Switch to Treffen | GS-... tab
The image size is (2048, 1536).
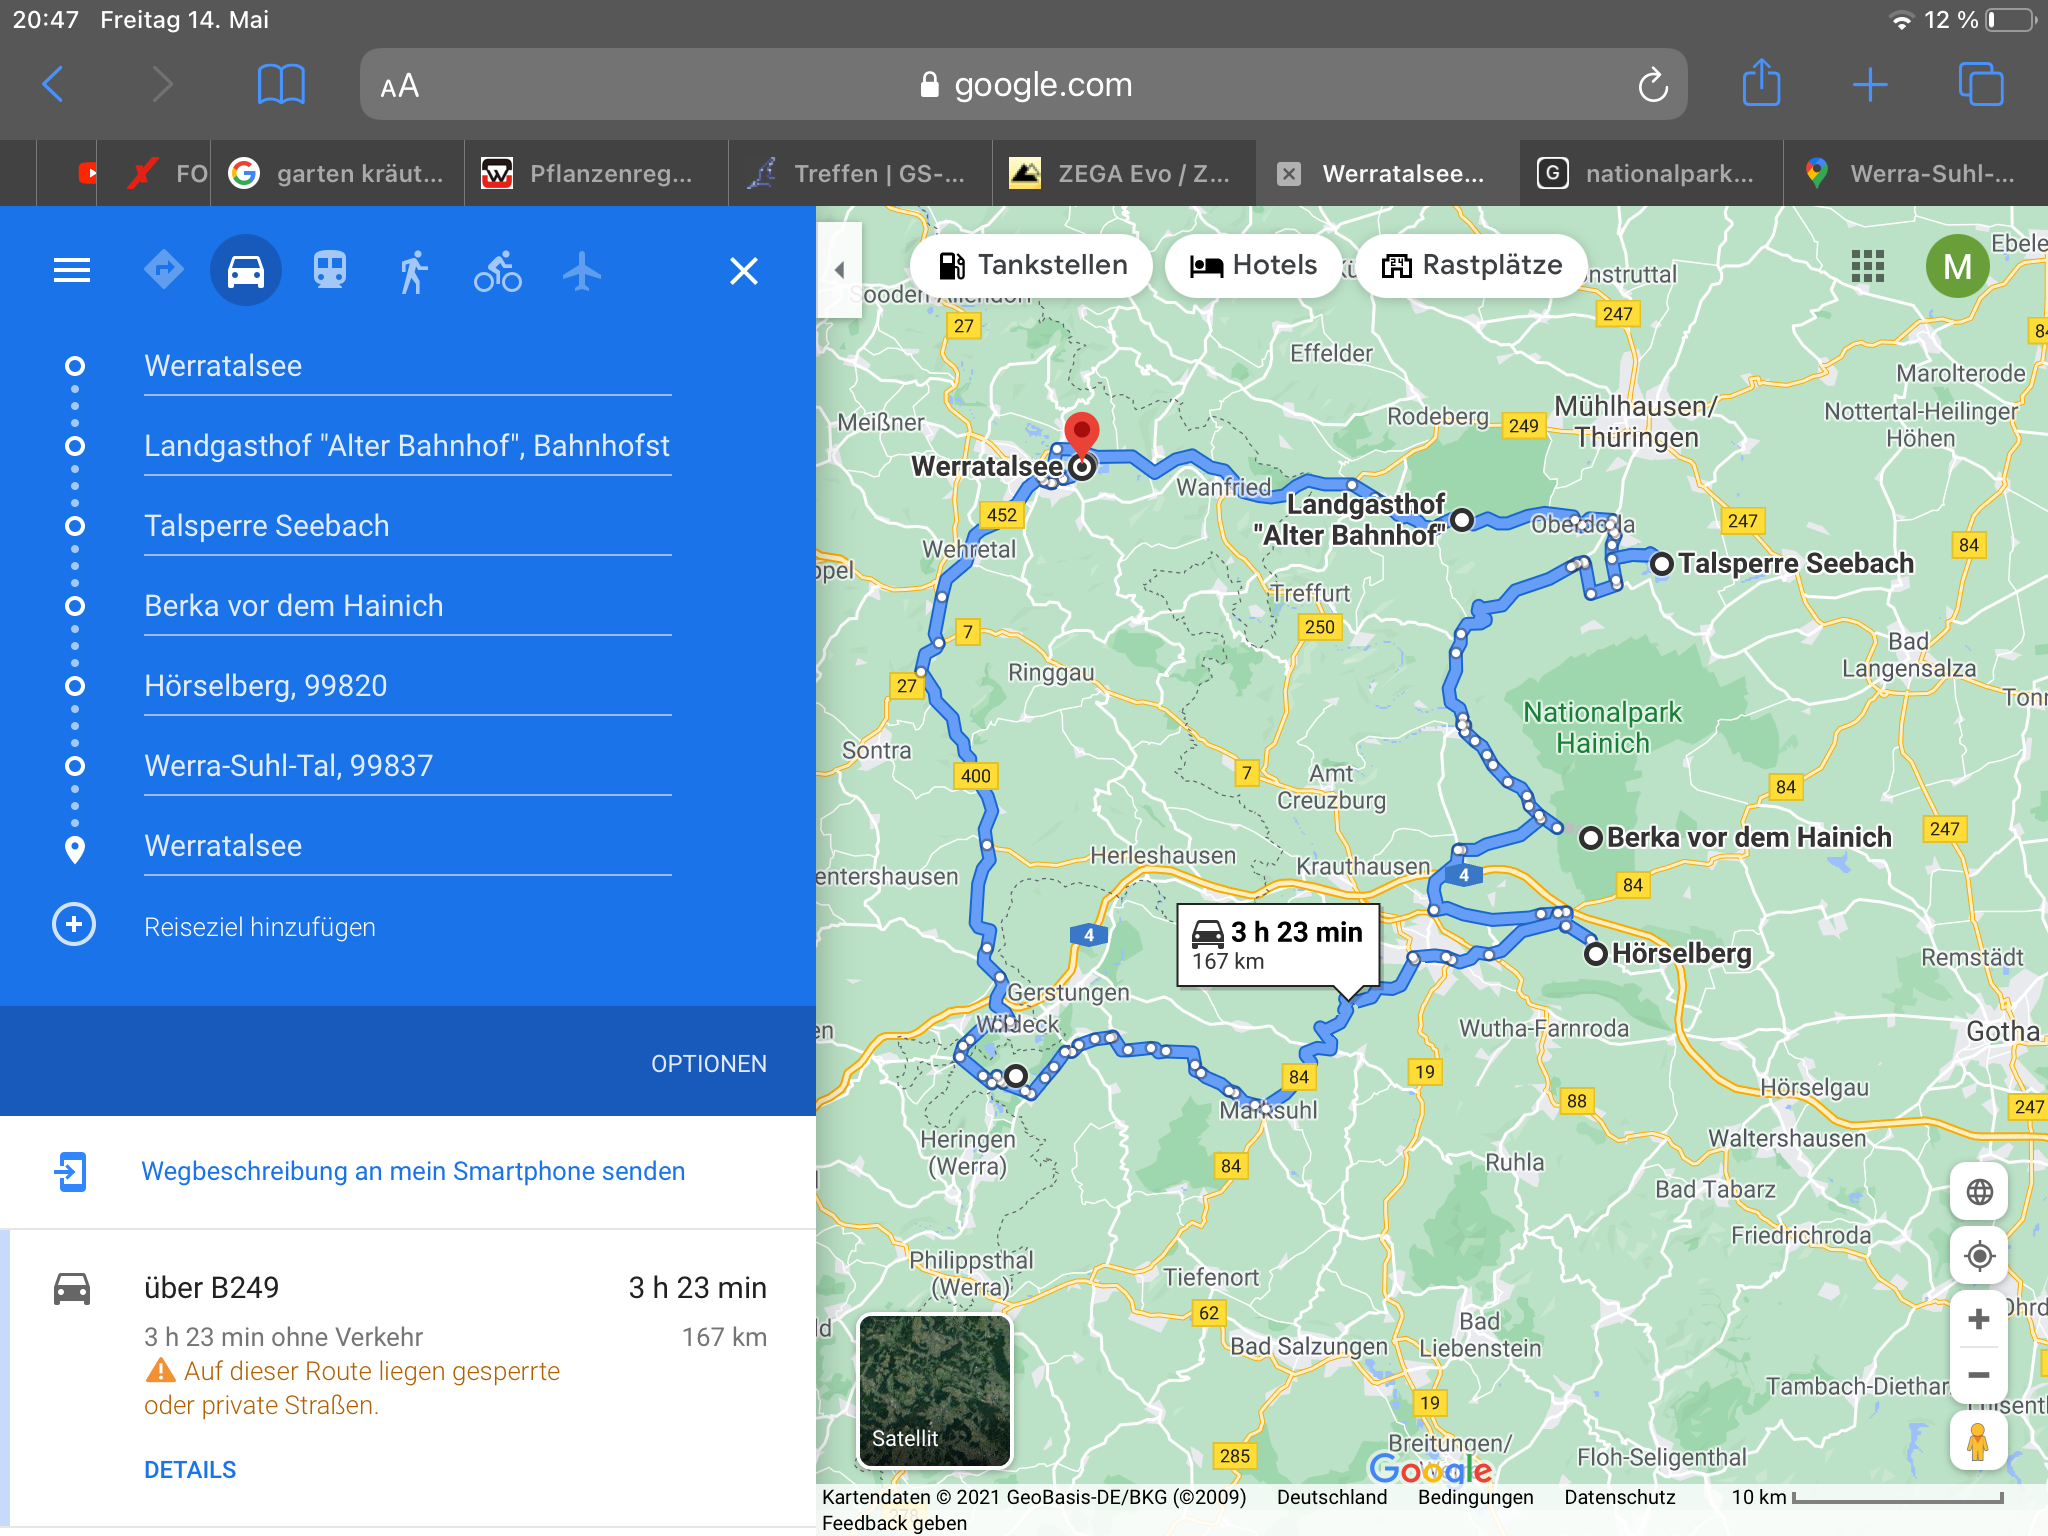(861, 173)
